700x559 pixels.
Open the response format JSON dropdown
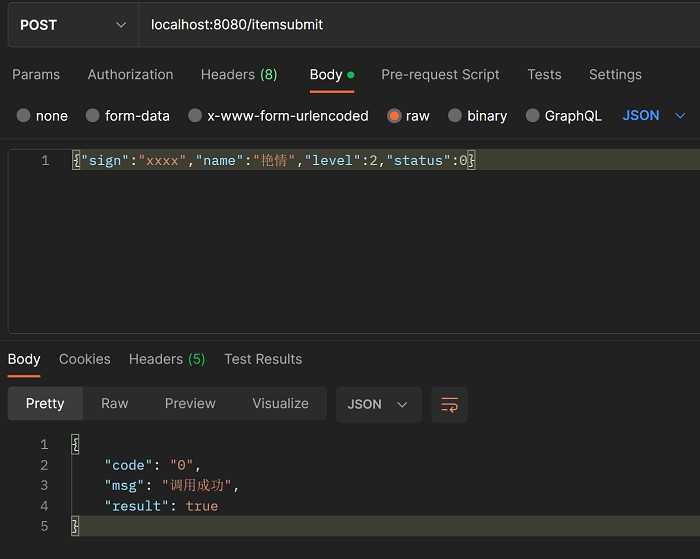pyautogui.click(x=378, y=404)
